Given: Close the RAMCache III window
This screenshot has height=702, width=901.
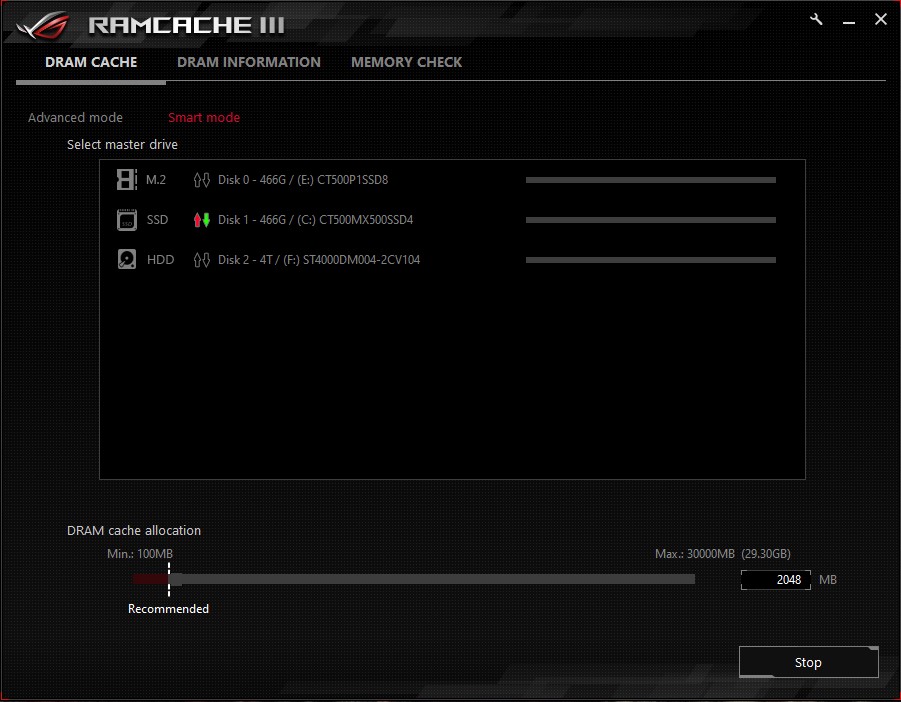Looking at the screenshot, I should [x=880, y=20].
